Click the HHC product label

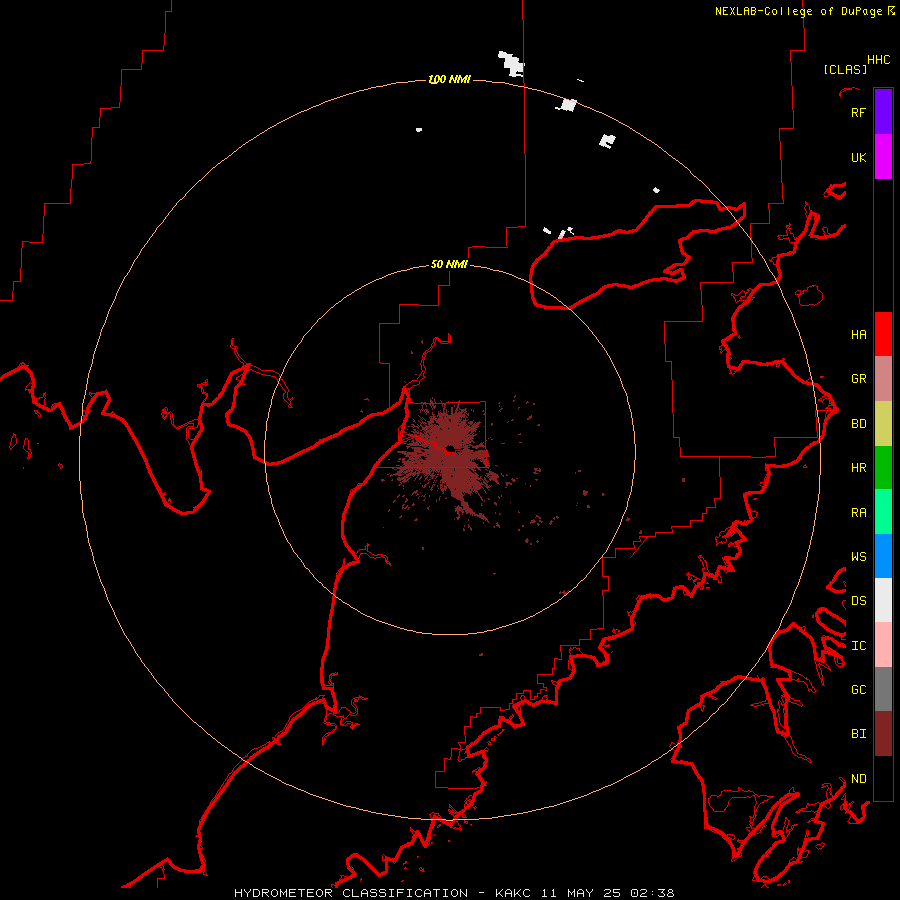click(879, 60)
